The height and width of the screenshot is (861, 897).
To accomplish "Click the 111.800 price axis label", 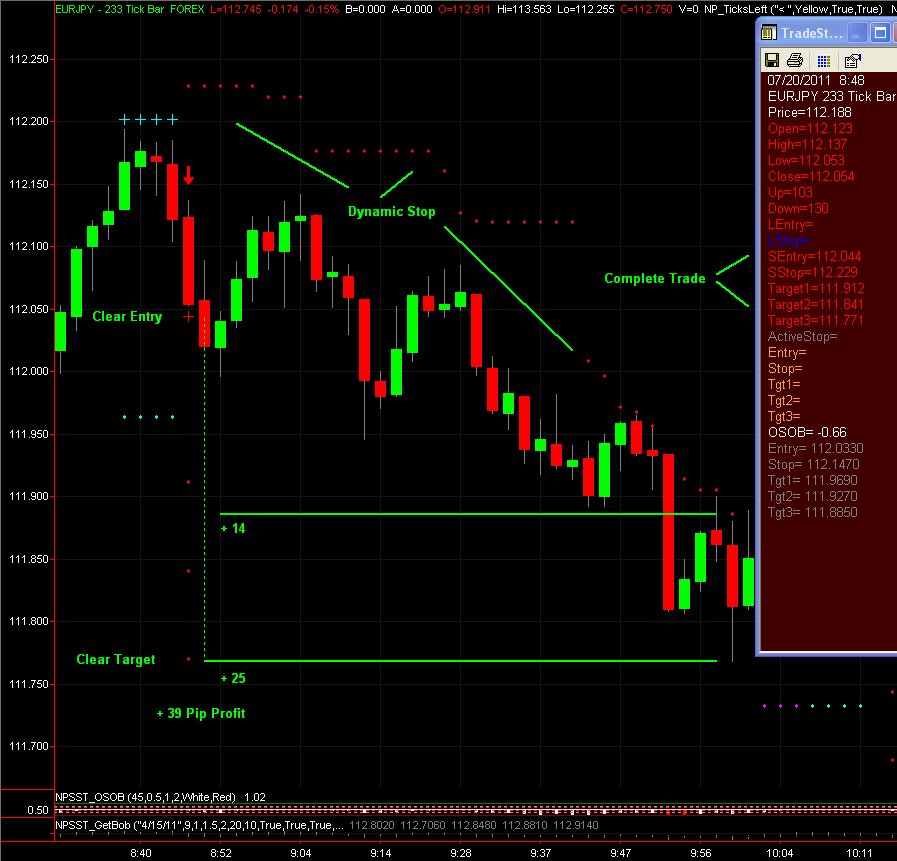I will (29, 621).
